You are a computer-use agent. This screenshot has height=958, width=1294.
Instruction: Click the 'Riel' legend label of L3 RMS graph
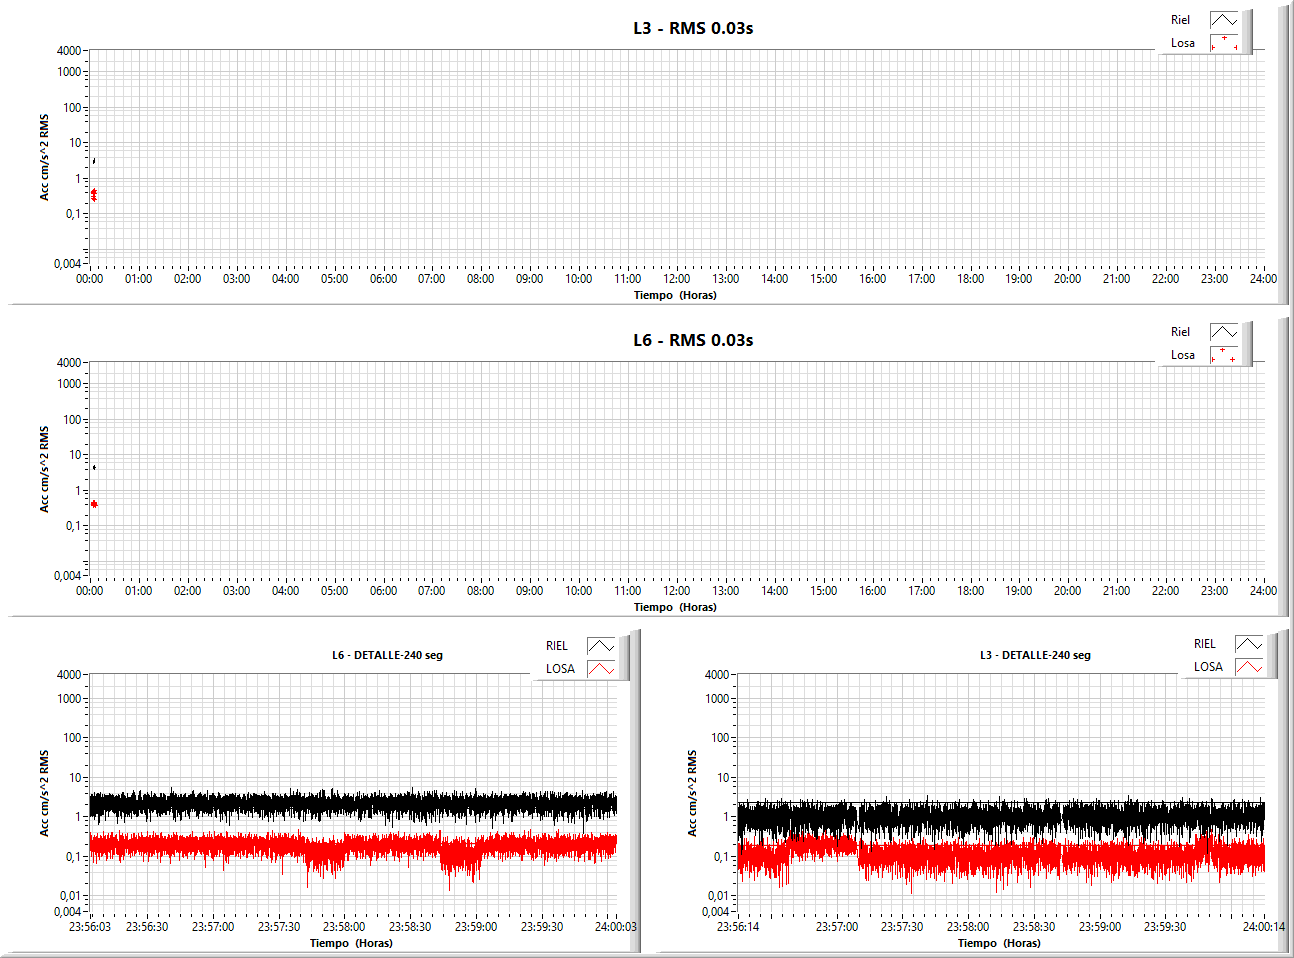(1180, 20)
